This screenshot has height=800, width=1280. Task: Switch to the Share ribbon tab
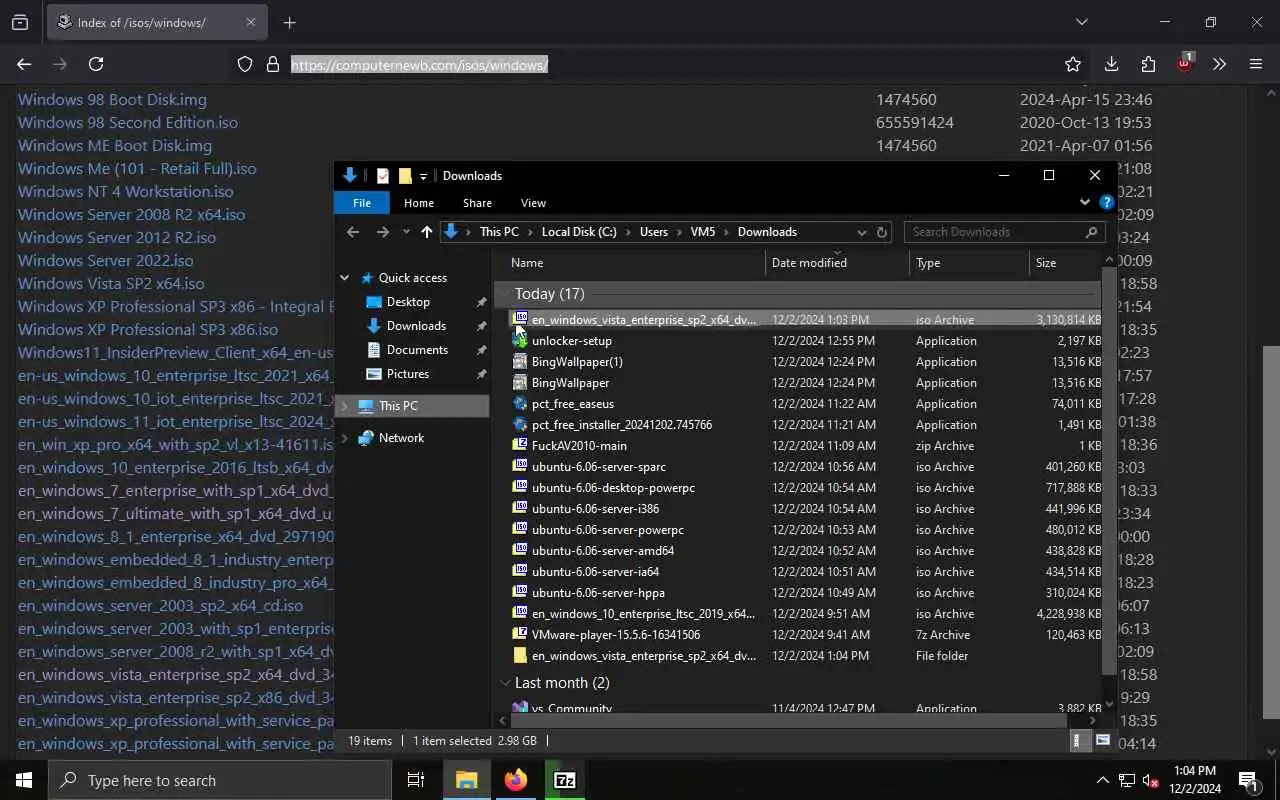(477, 203)
